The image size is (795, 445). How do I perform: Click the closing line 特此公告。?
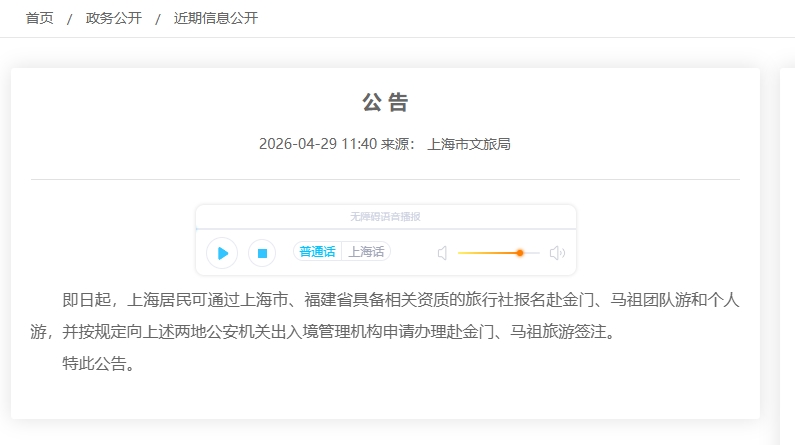[98, 363]
